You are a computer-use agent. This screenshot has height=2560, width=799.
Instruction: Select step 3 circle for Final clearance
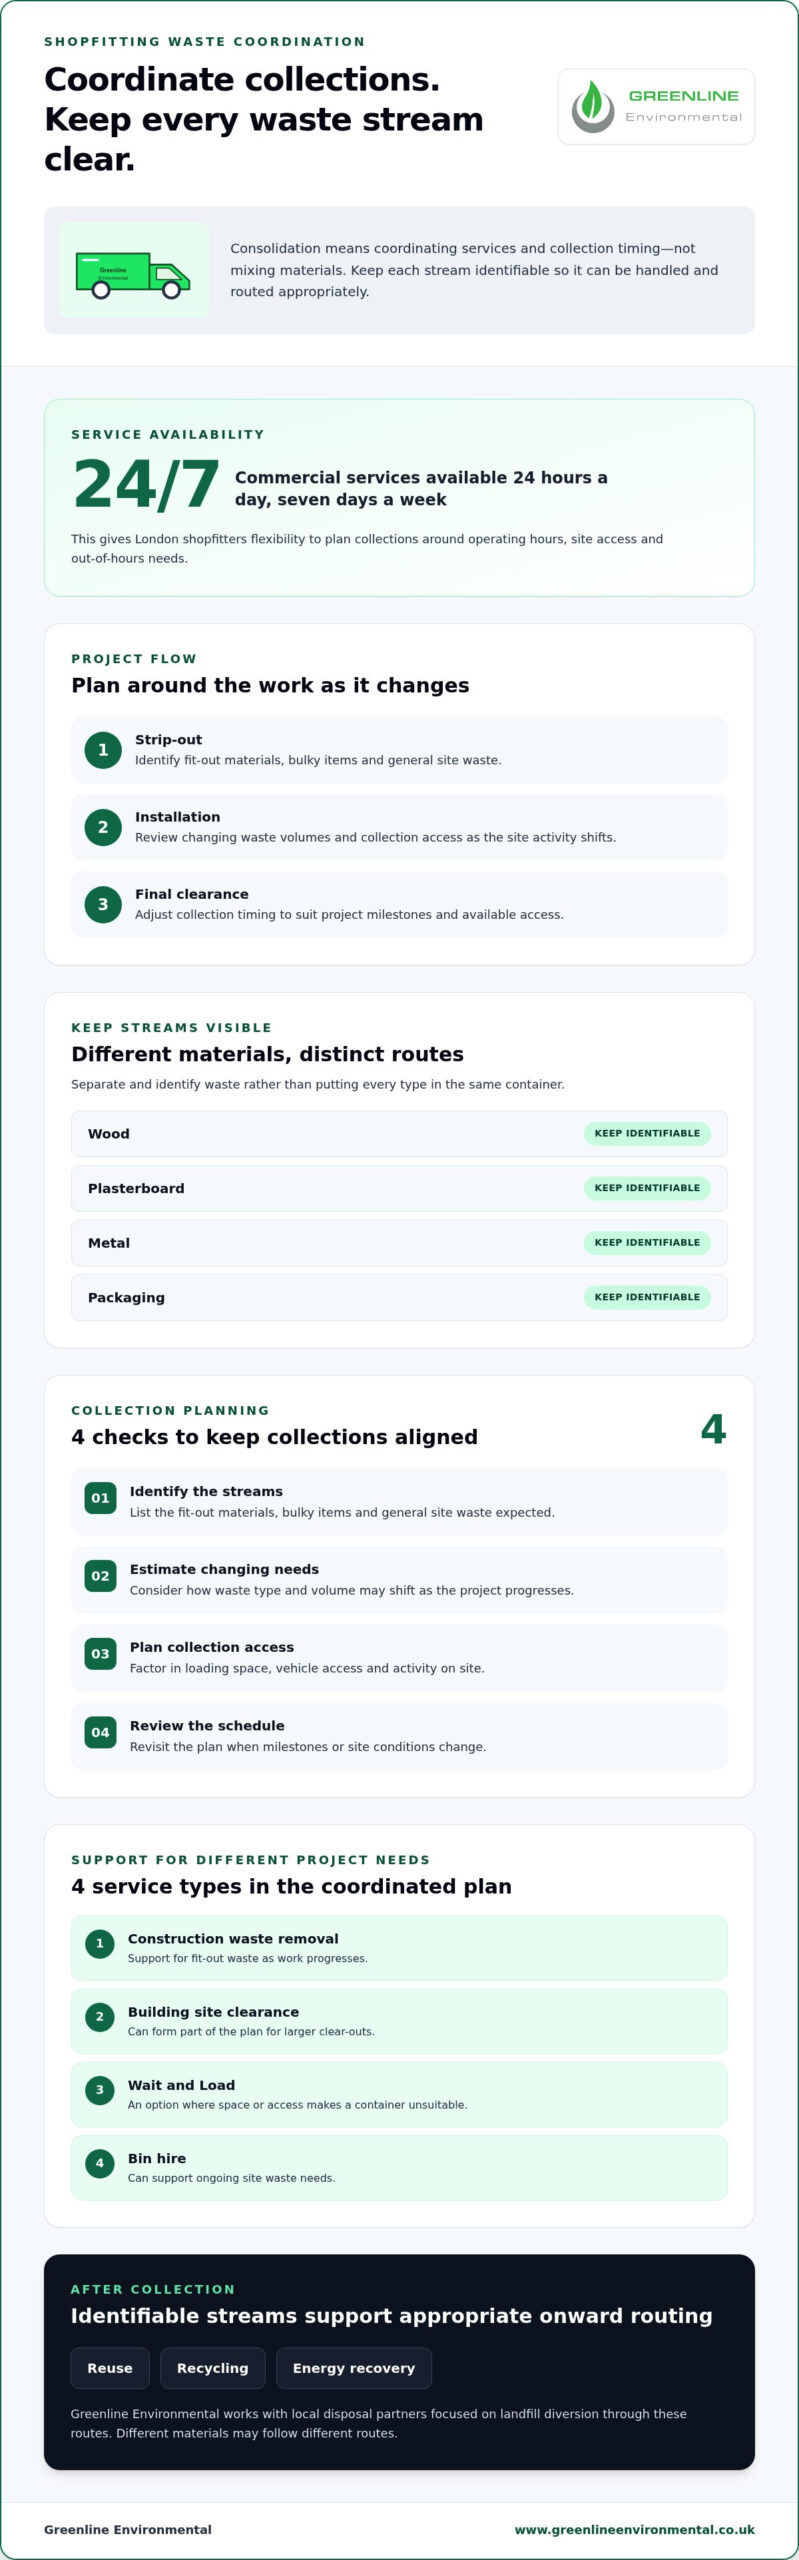tap(103, 904)
